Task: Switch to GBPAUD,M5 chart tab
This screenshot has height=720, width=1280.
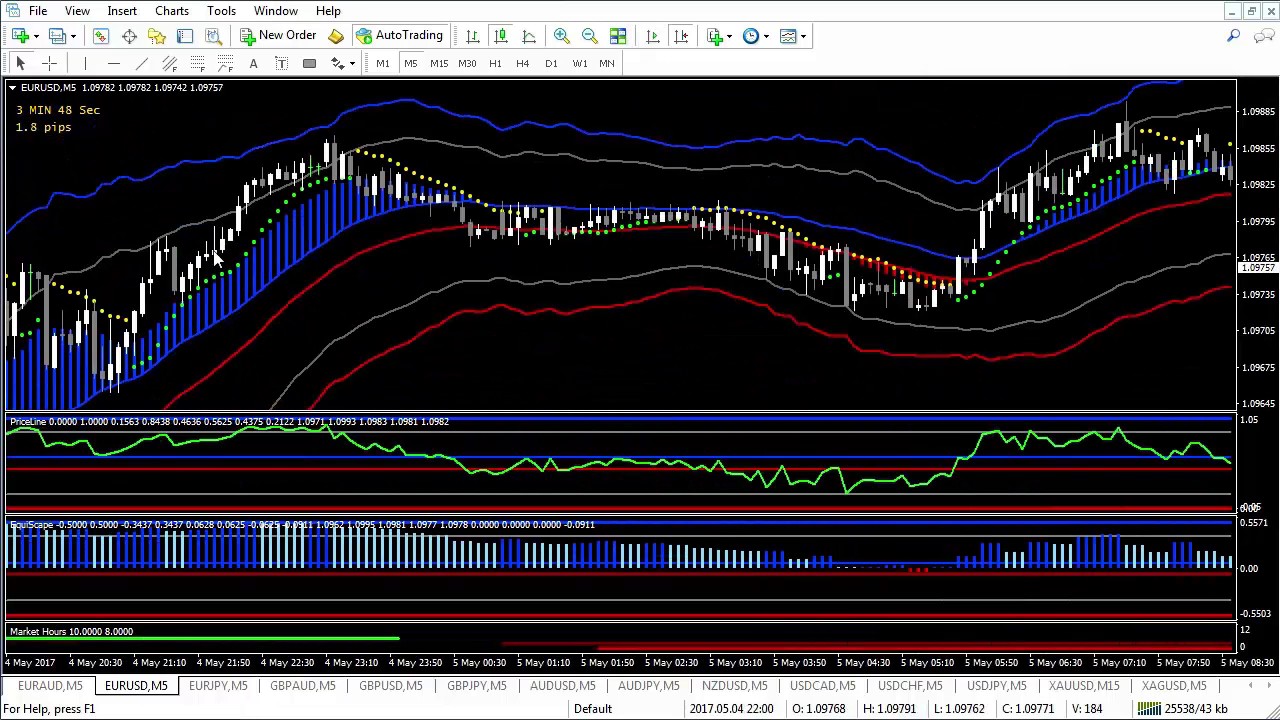Action: [303, 686]
